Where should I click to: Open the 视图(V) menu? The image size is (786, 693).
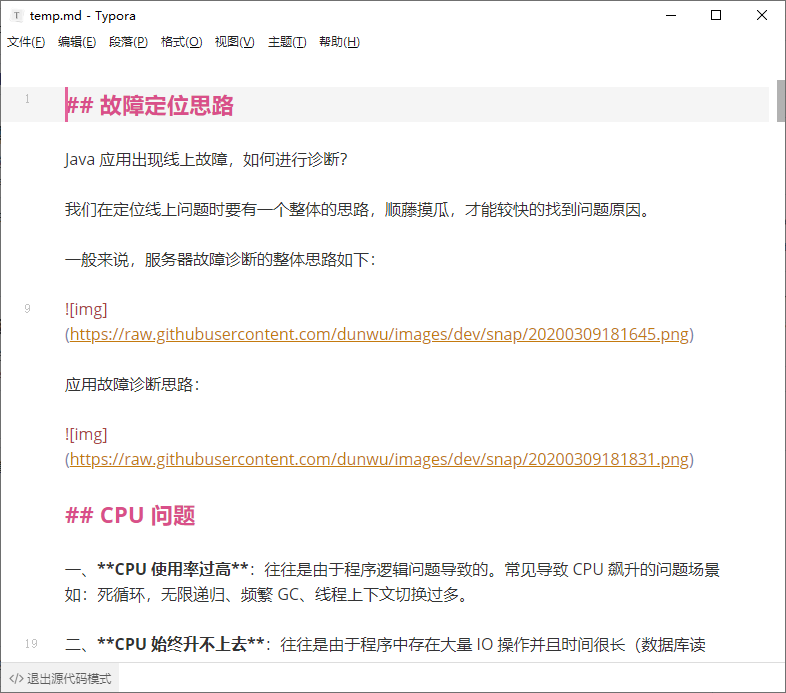point(235,42)
